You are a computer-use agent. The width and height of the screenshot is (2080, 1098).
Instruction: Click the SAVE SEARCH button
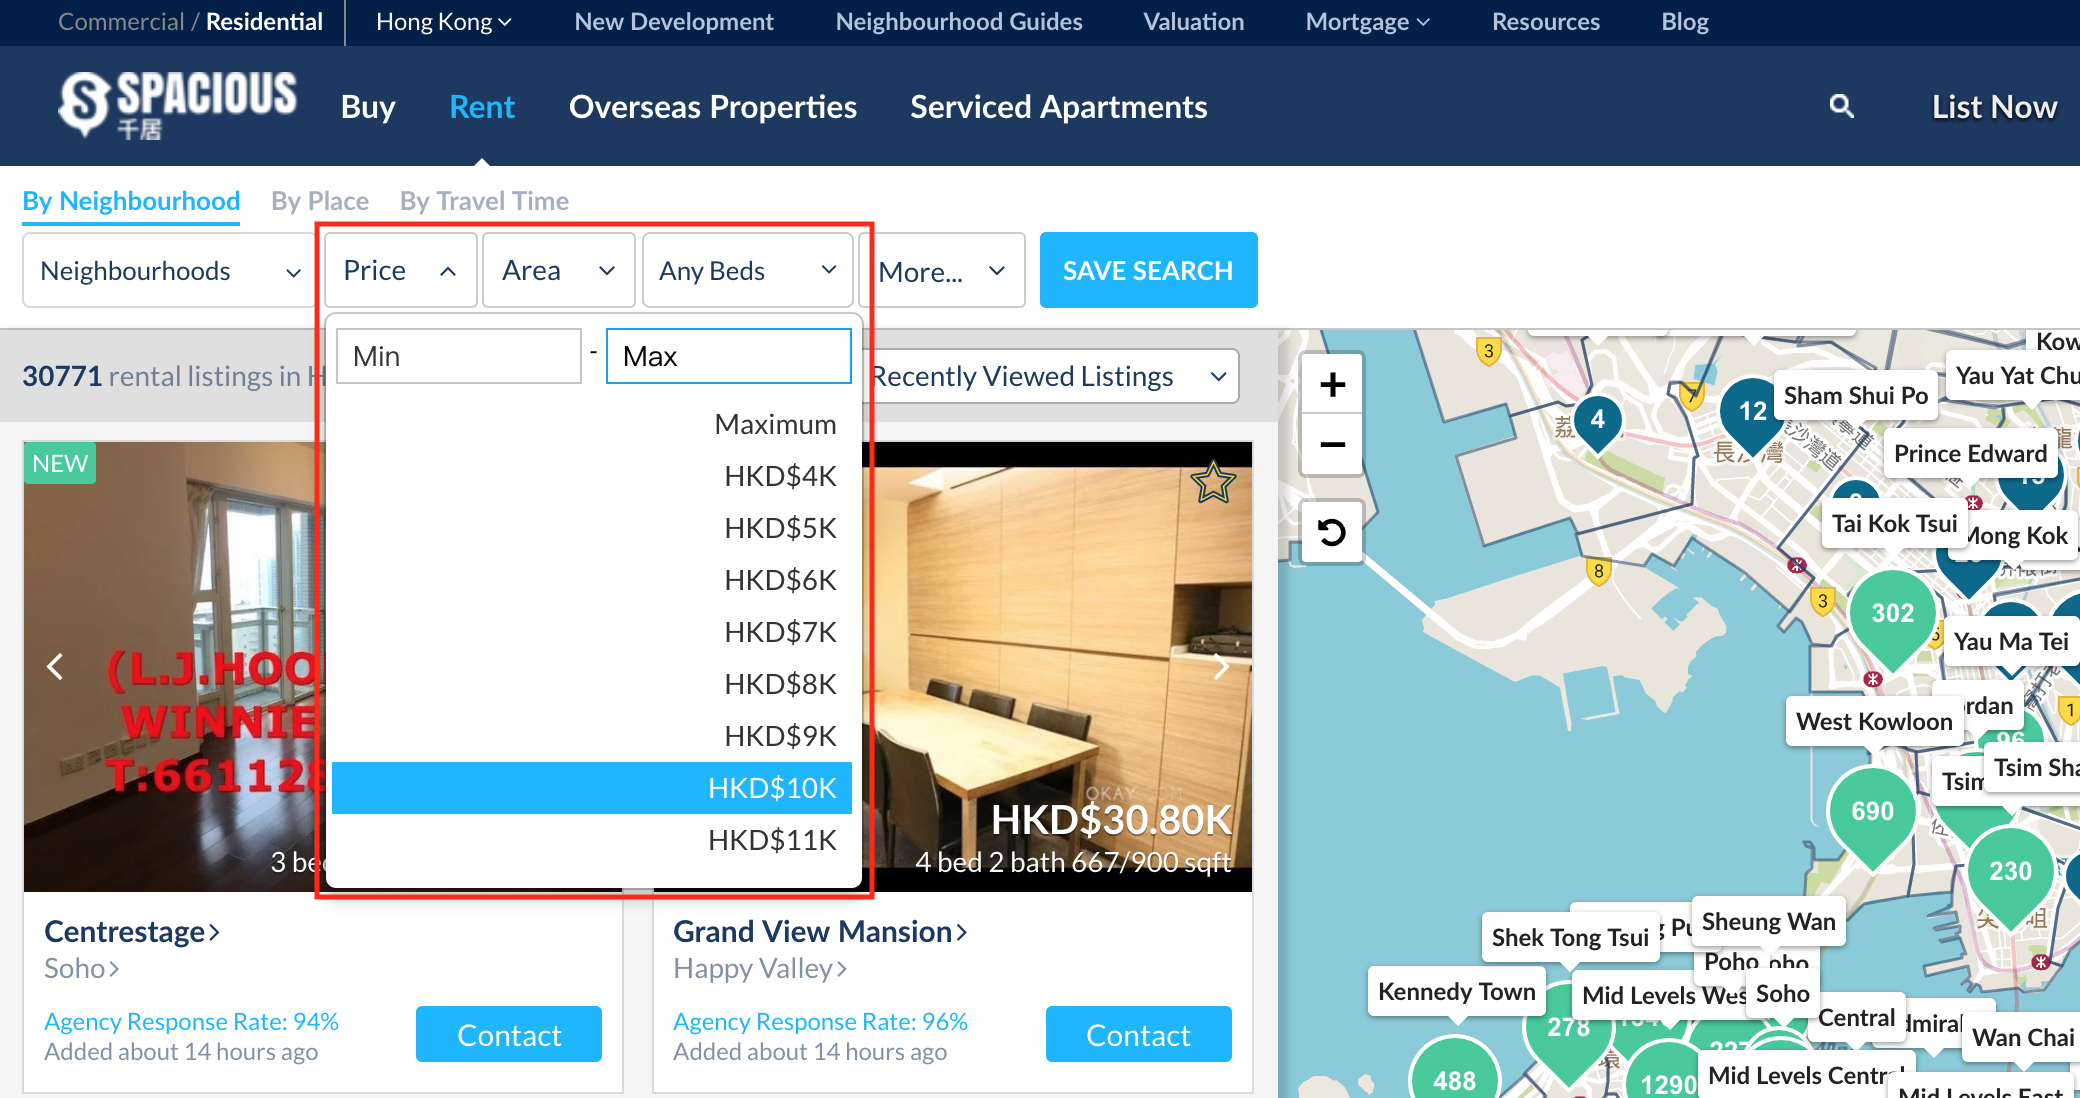pos(1148,271)
